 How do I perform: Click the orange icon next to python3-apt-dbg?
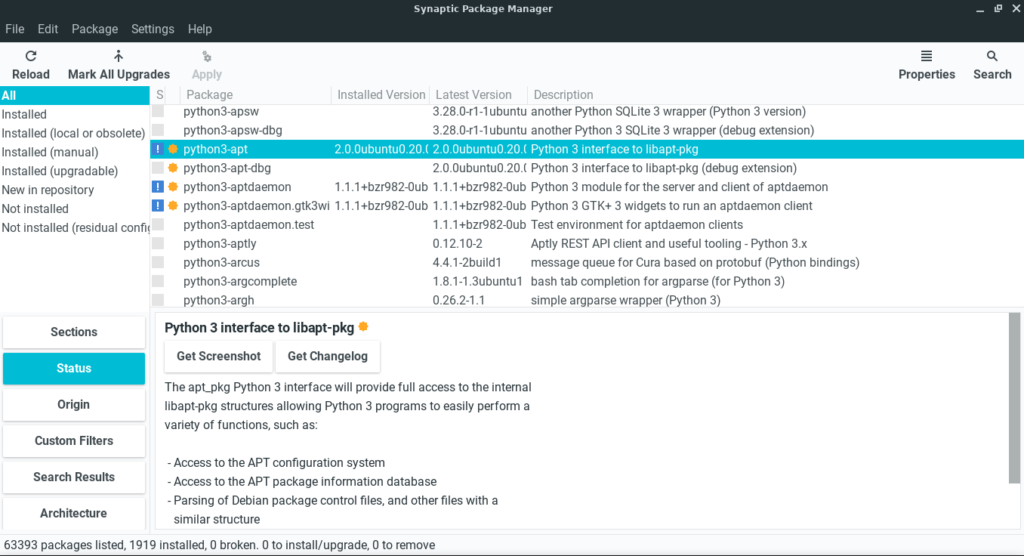[173, 168]
